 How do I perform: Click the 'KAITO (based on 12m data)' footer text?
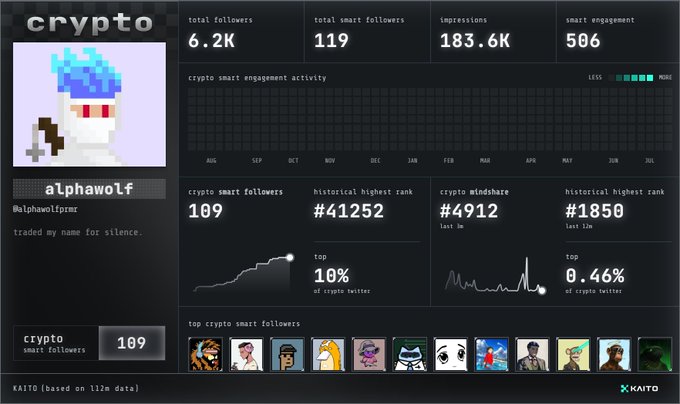point(76,388)
